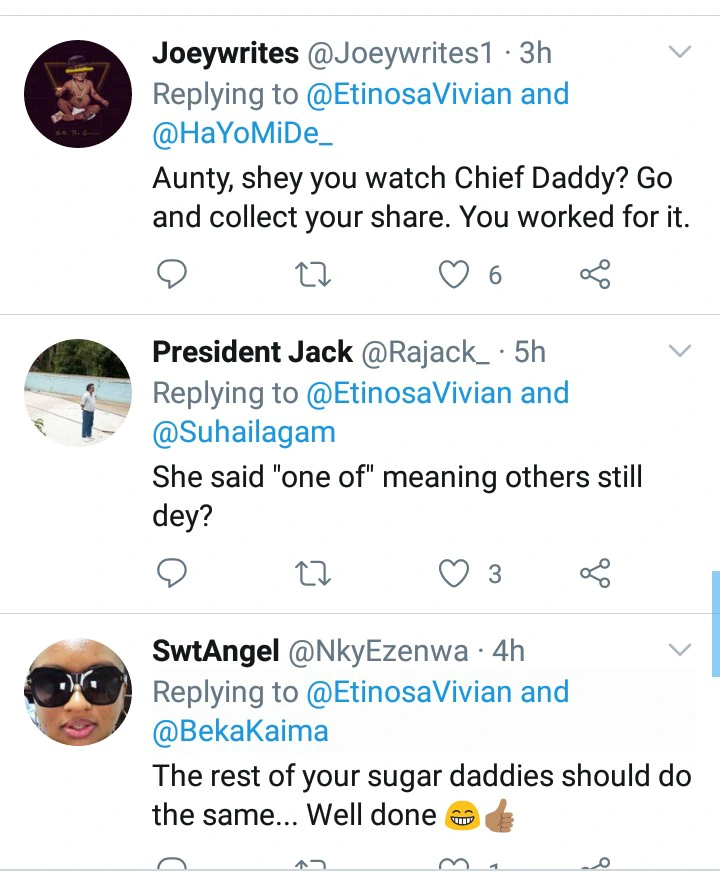720x873 pixels.
Task: Open President Jack tweet options chevron
Action: coord(679,351)
